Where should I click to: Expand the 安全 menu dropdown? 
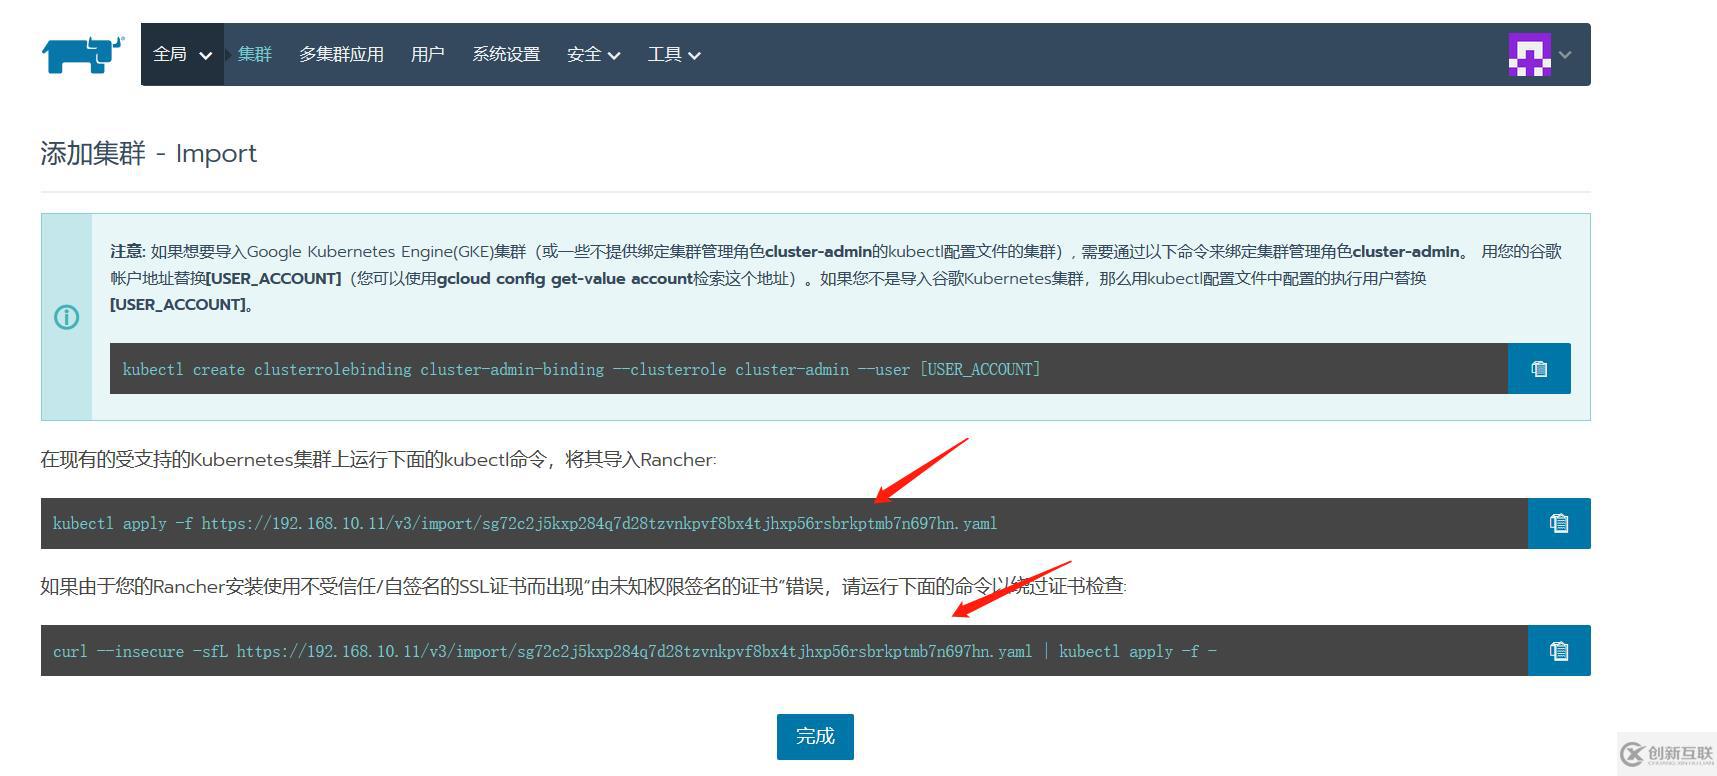[593, 54]
